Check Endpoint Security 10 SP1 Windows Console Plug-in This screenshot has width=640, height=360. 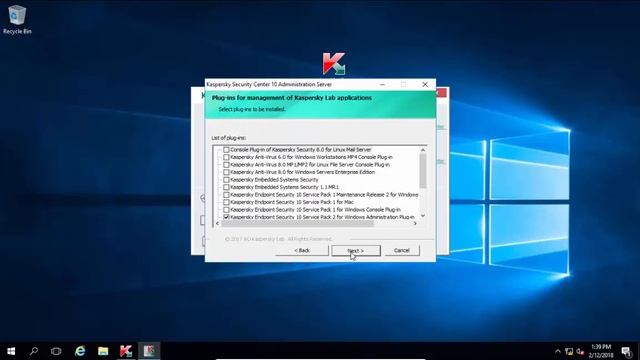[x=226, y=209]
